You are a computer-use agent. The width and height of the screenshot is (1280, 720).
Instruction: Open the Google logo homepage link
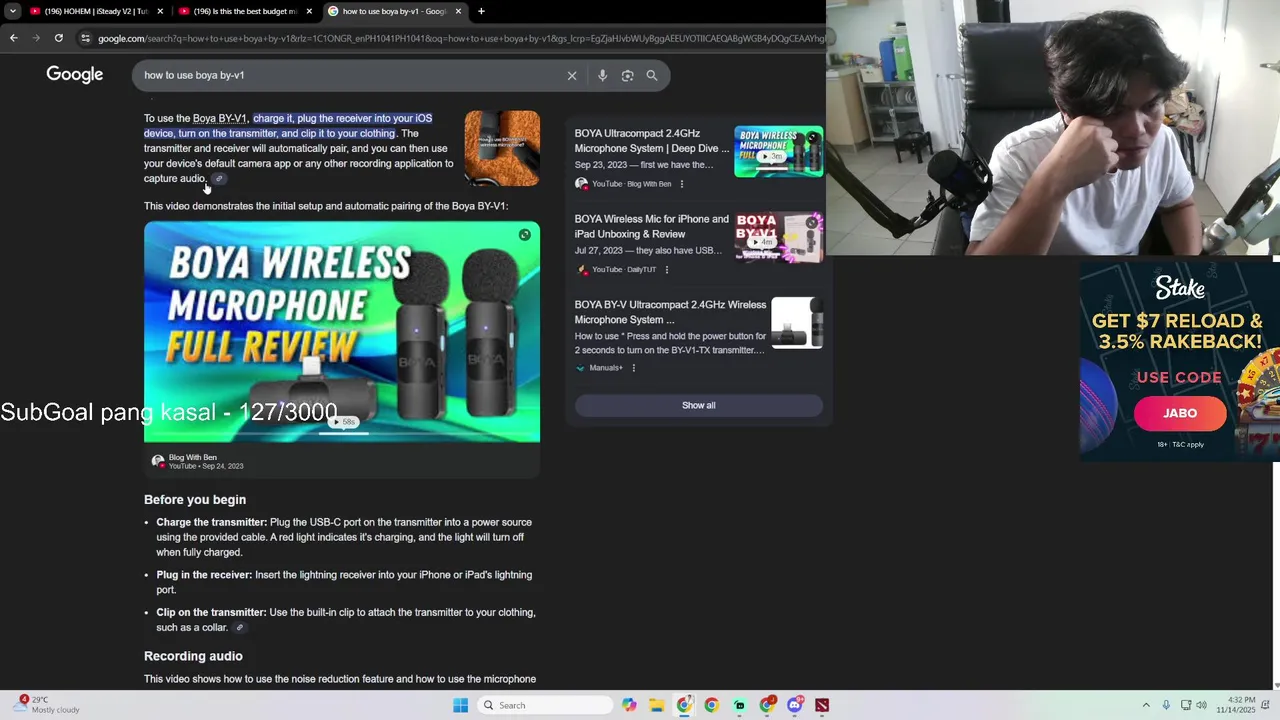(75, 75)
